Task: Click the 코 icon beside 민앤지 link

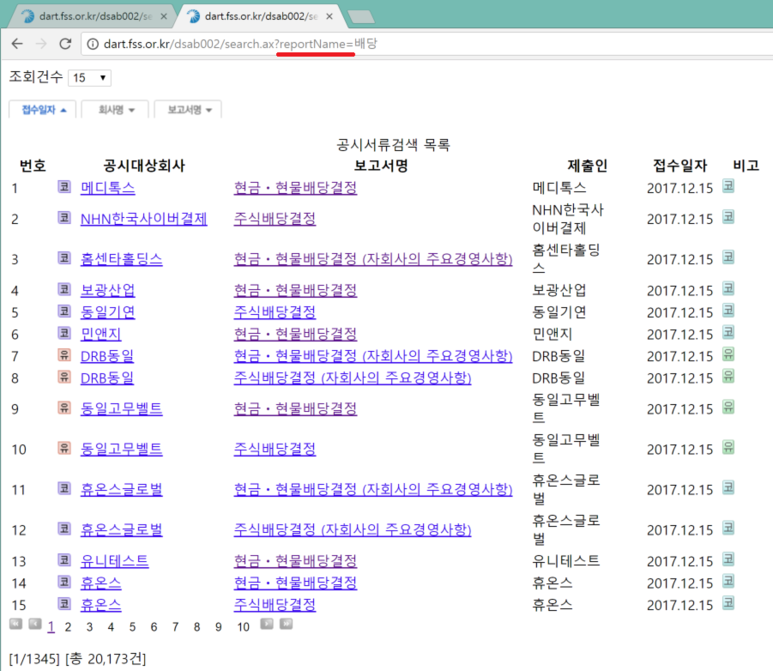Action: (x=64, y=333)
